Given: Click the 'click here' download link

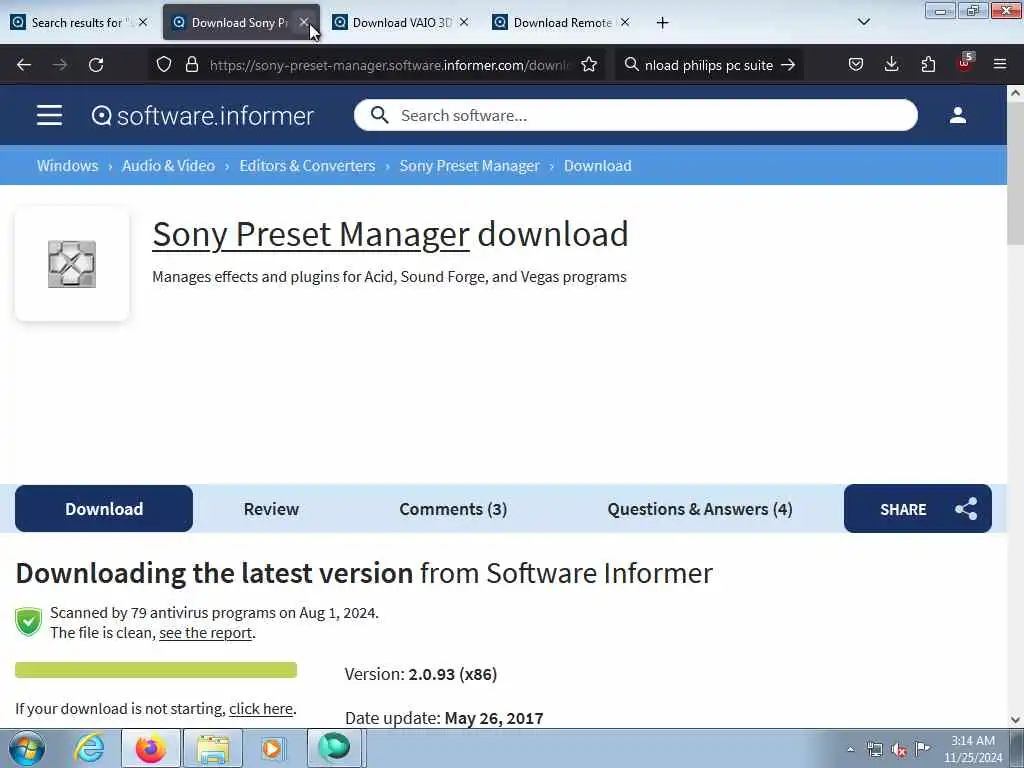Looking at the screenshot, I should point(261,709).
